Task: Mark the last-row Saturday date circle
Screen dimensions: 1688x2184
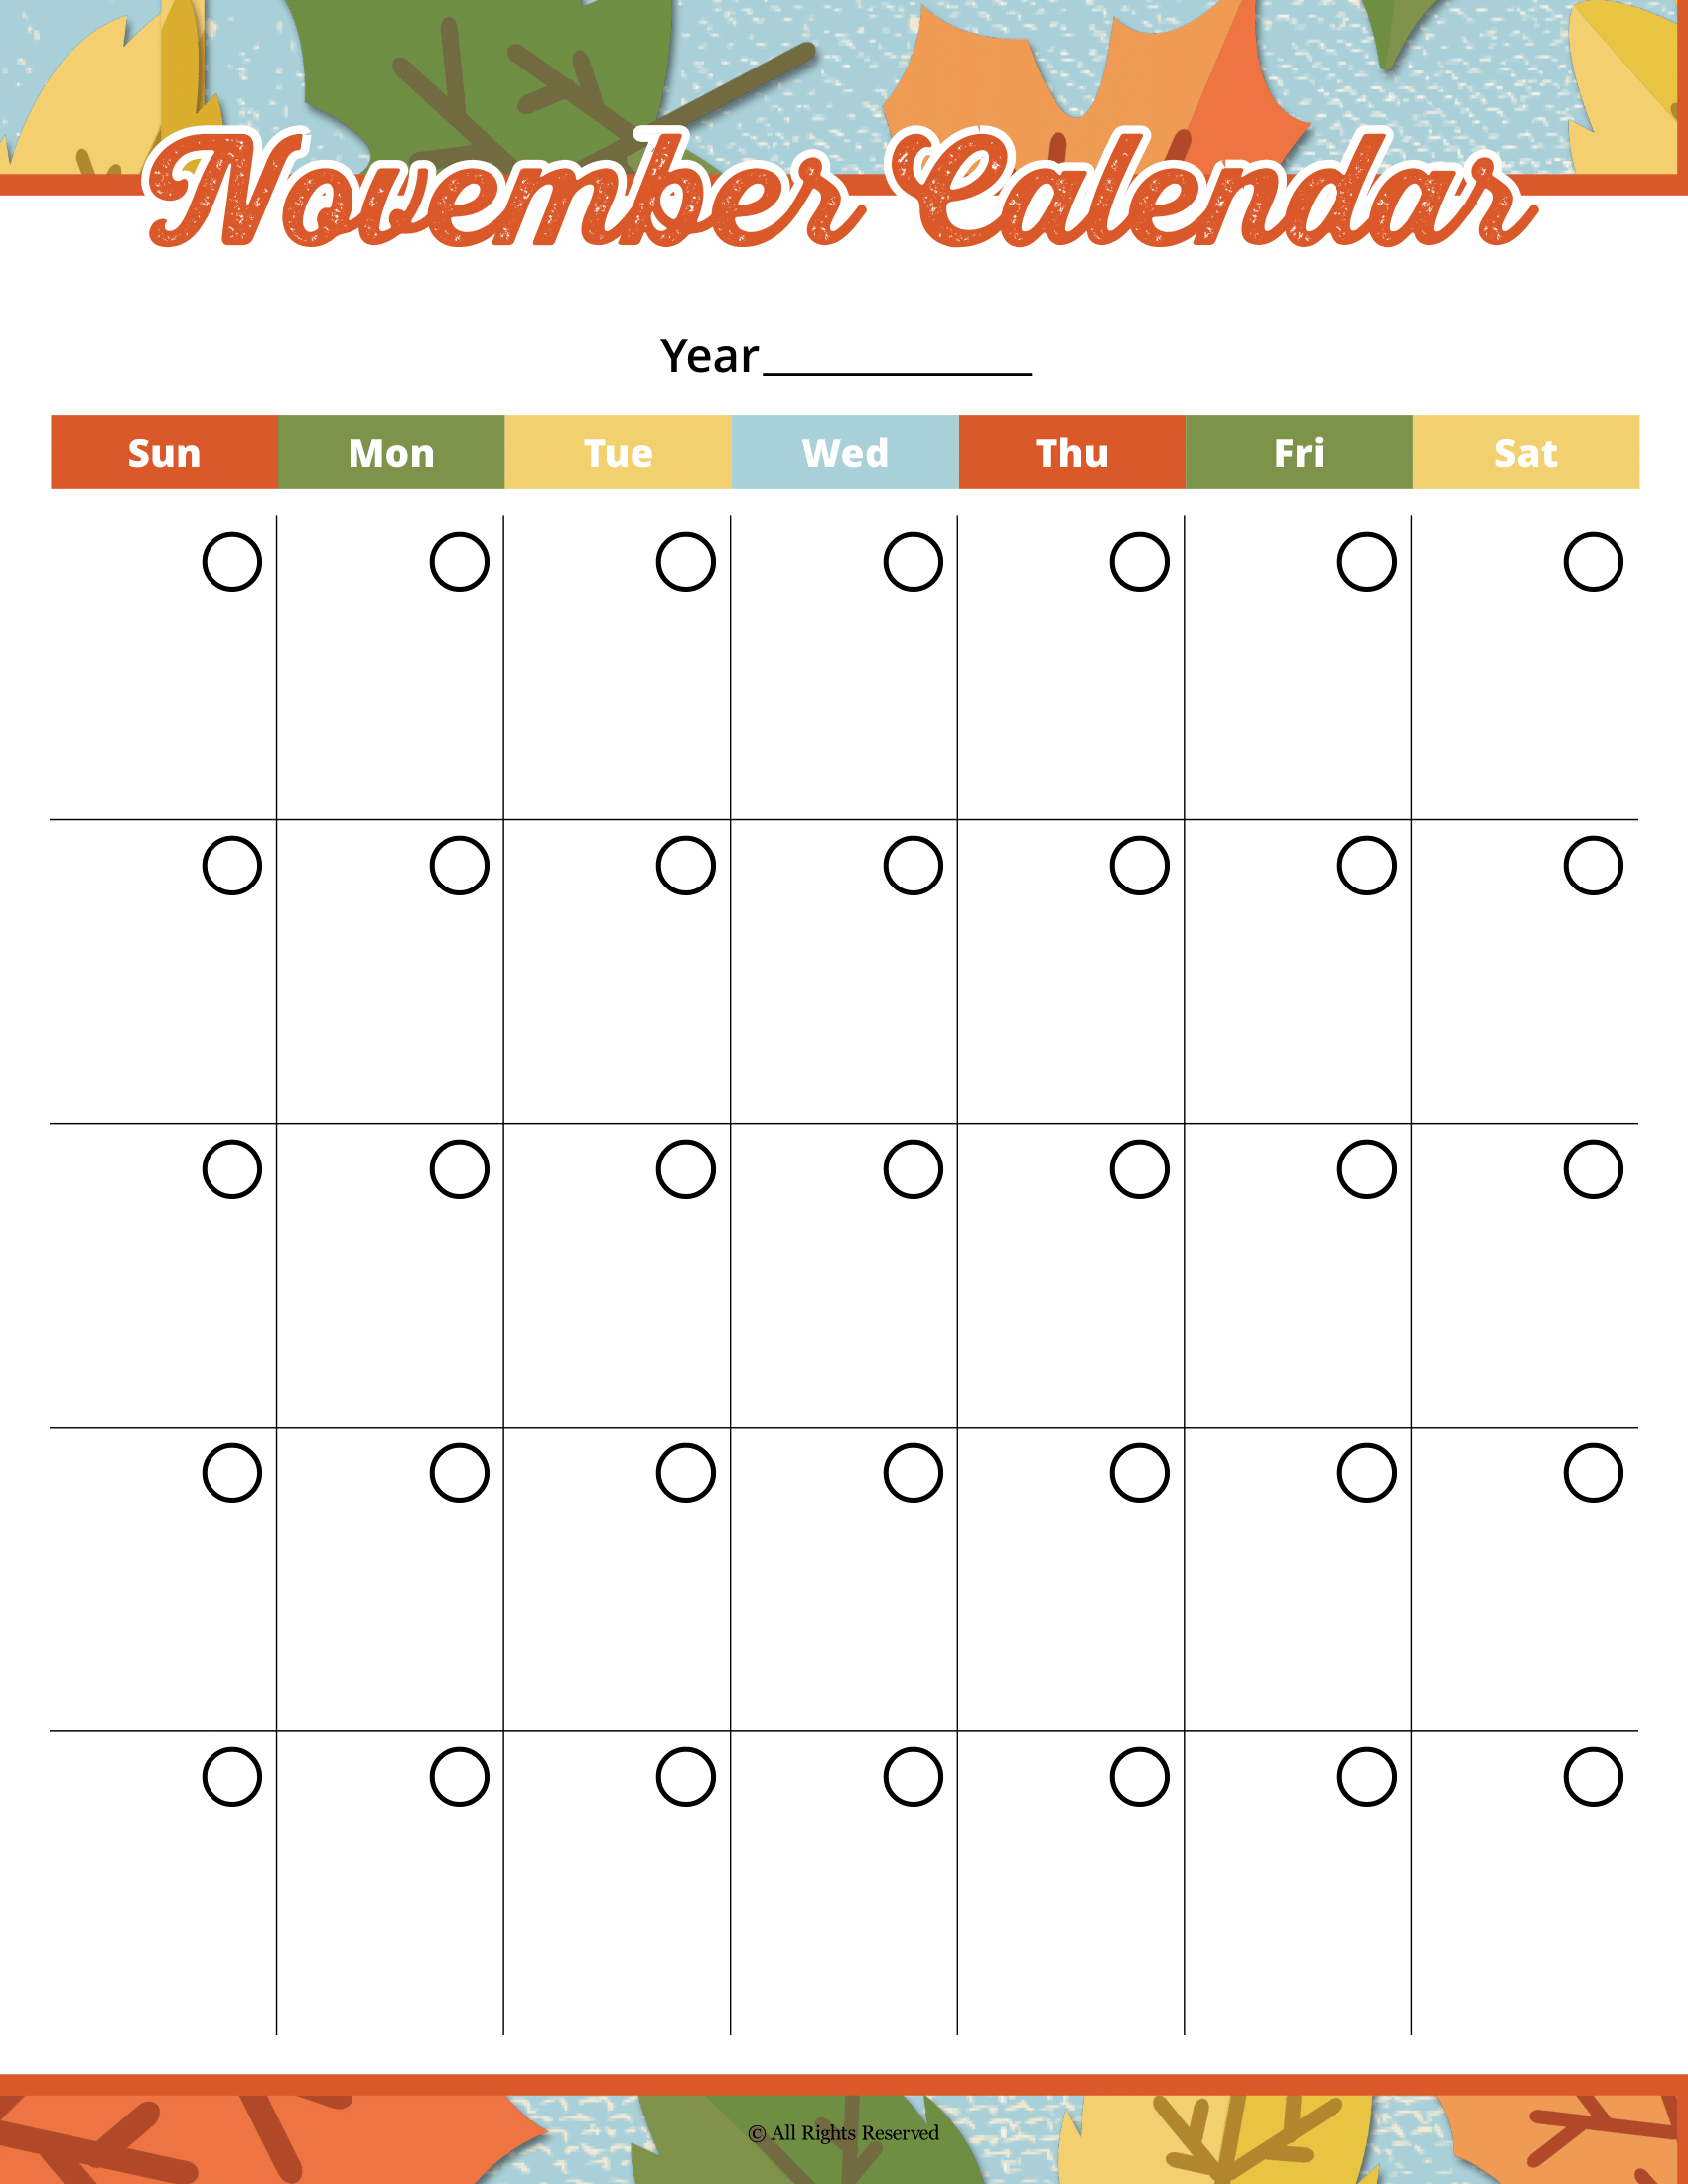Action: tap(1593, 1777)
